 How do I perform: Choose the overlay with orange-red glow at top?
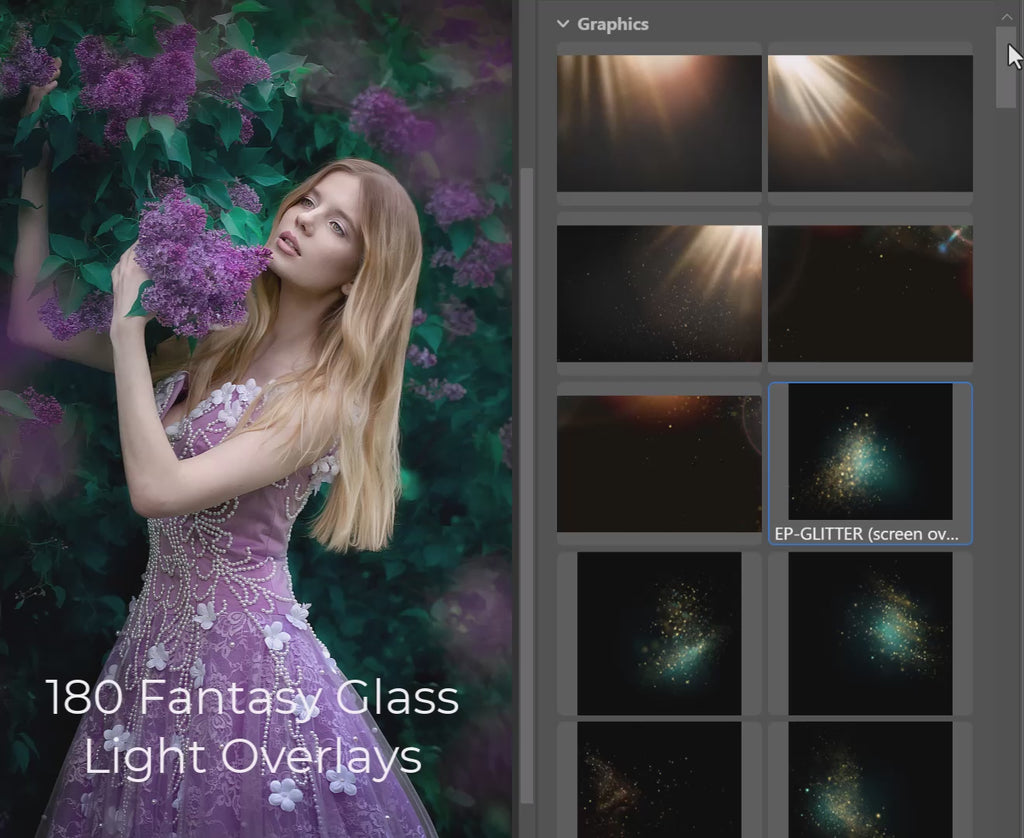point(659,463)
